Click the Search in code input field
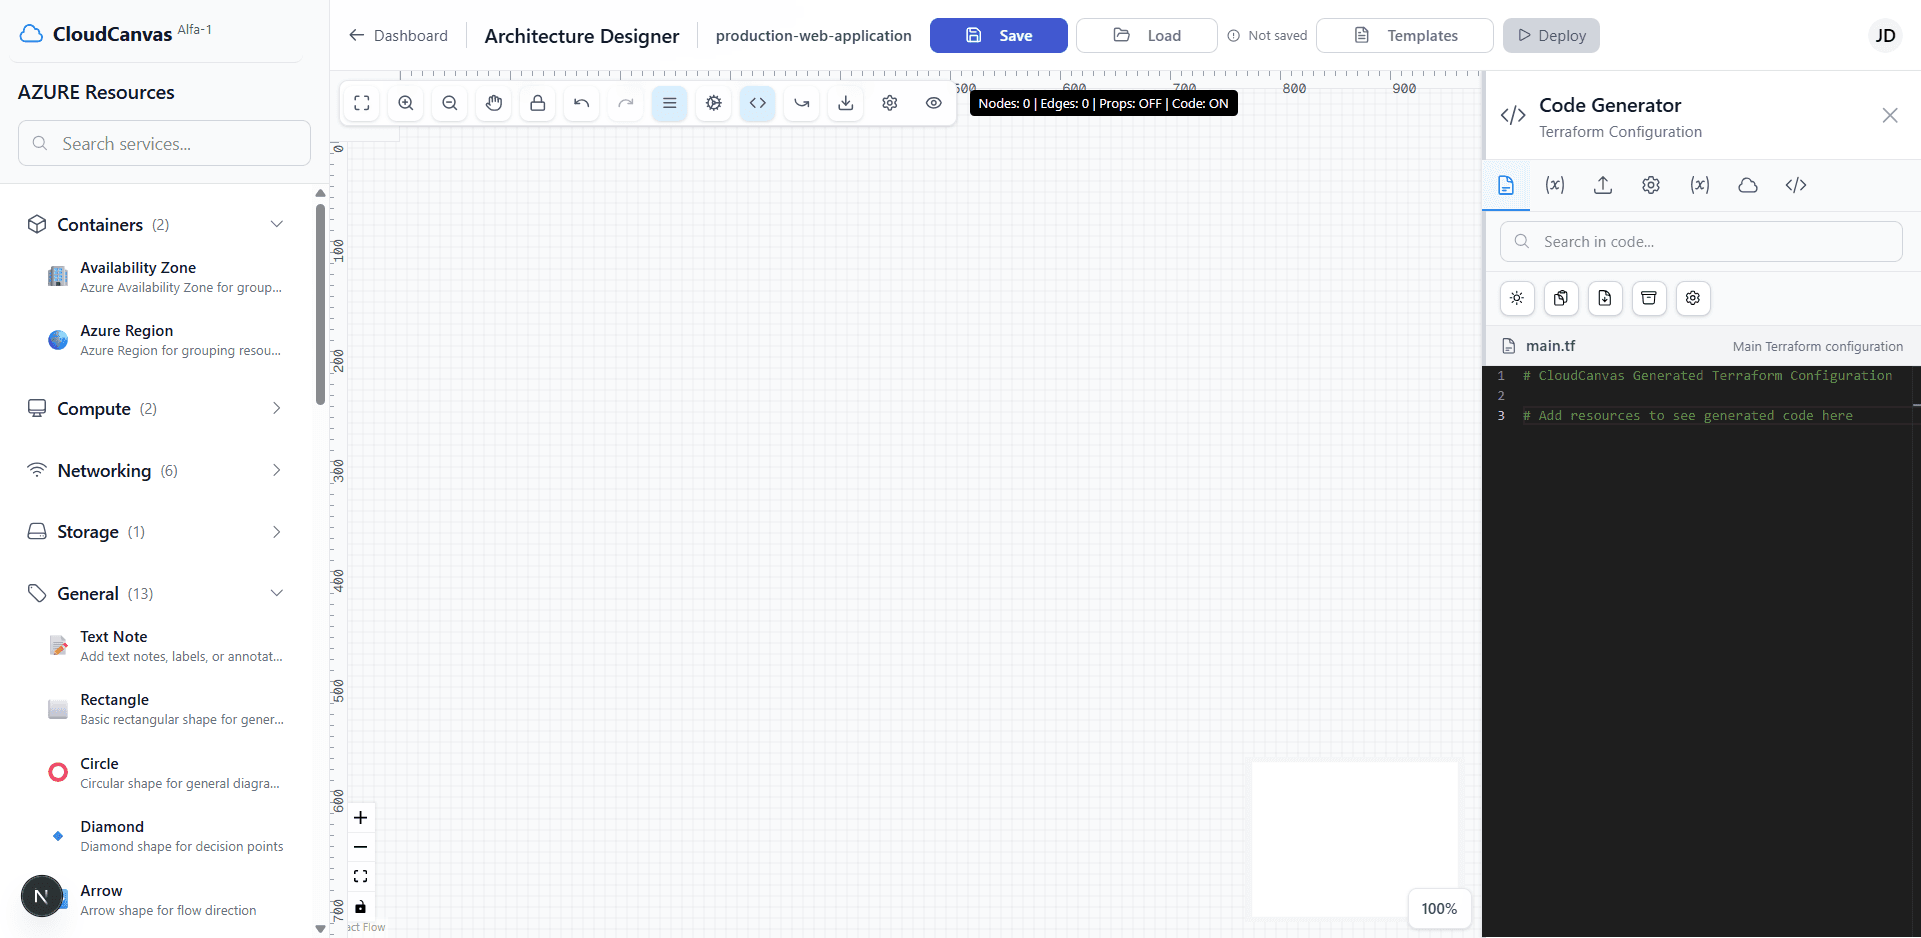The width and height of the screenshot is (1921, 938). 1700,241
